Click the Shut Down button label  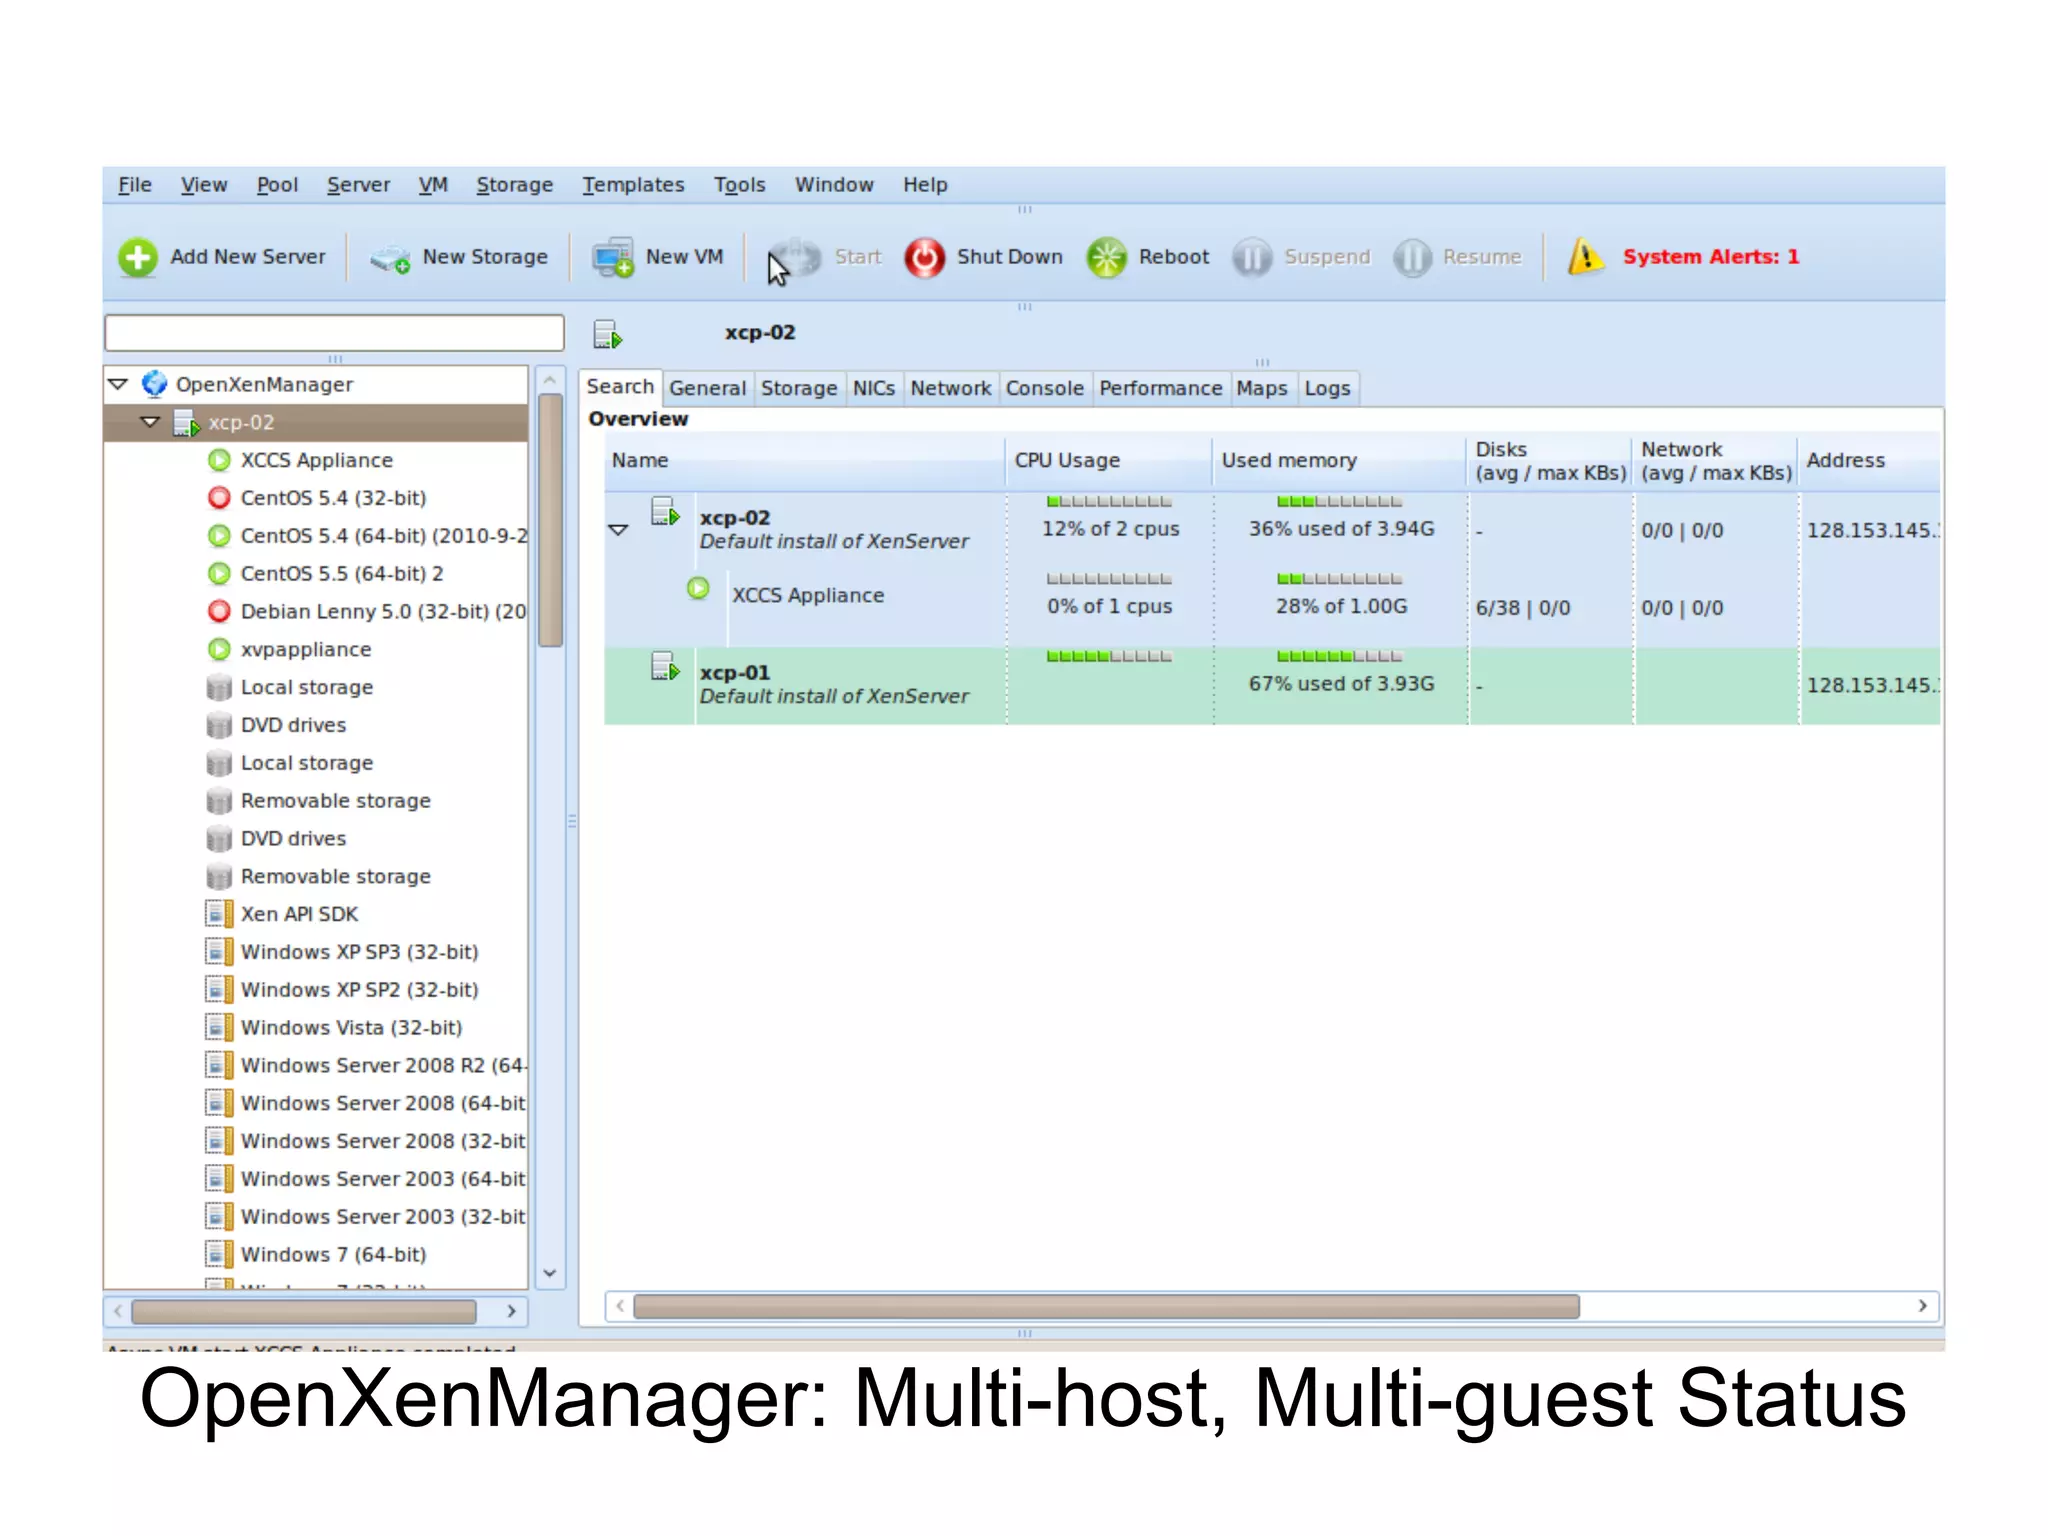coord(1010,257)
